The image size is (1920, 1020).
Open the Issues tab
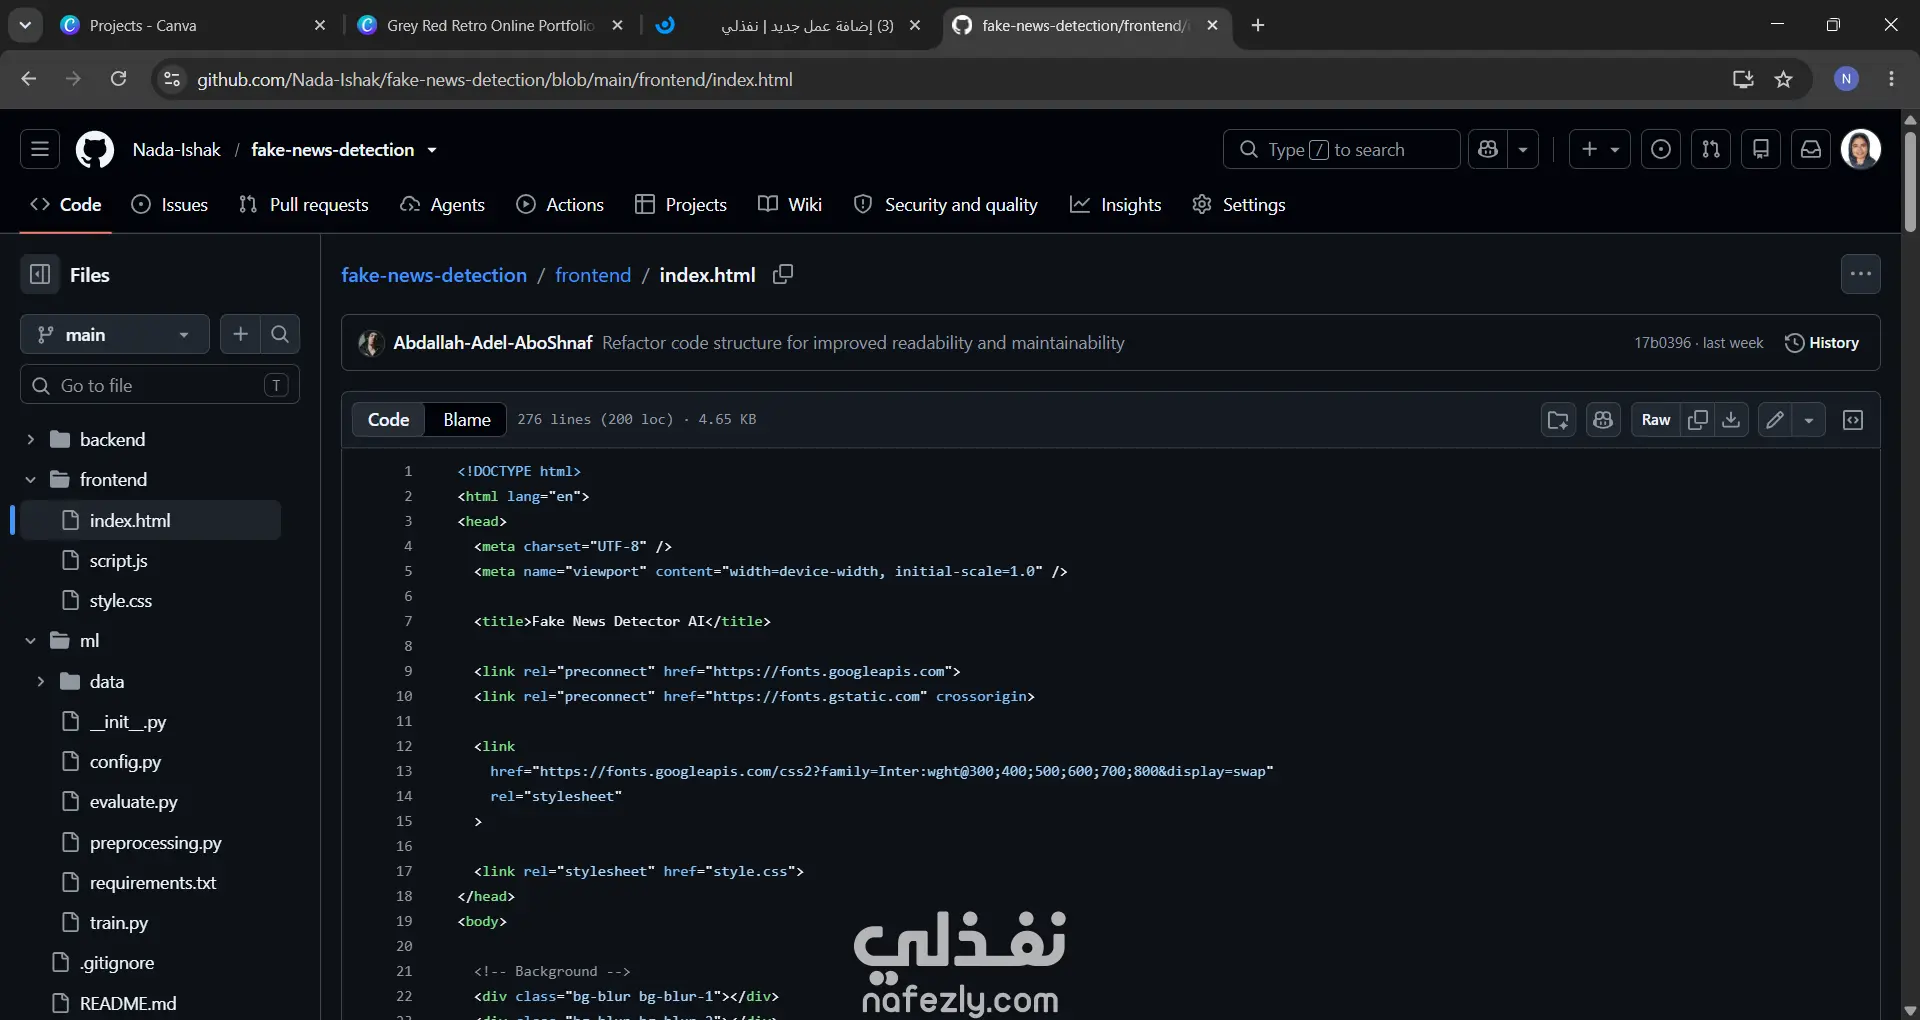(170, 204)
